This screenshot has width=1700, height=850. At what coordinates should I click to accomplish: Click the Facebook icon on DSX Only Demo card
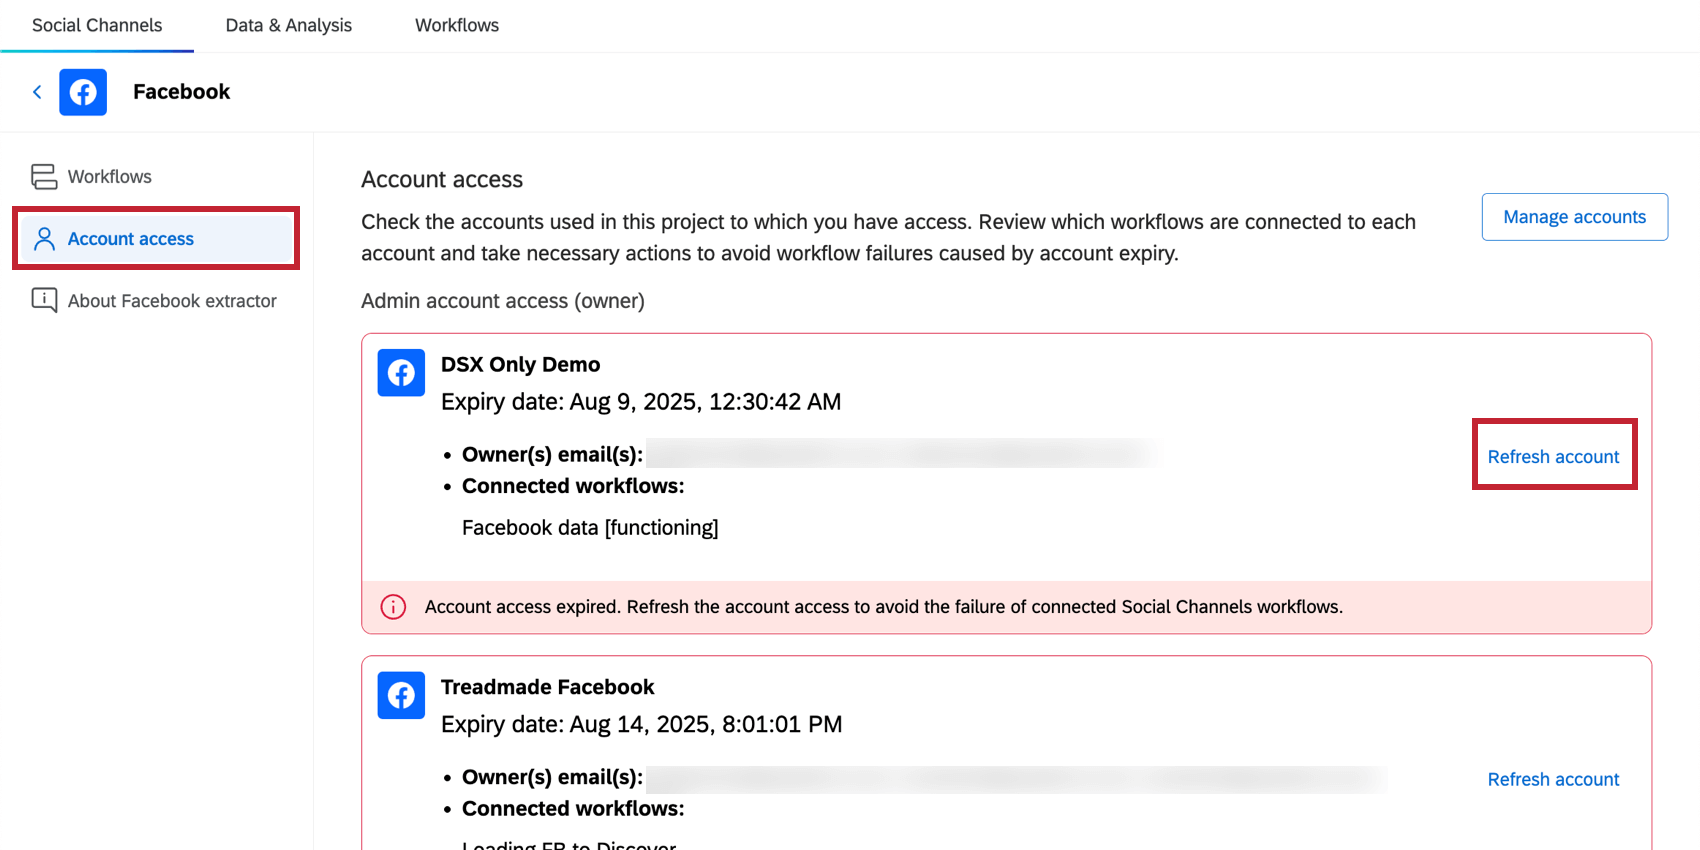pos(401,373)
